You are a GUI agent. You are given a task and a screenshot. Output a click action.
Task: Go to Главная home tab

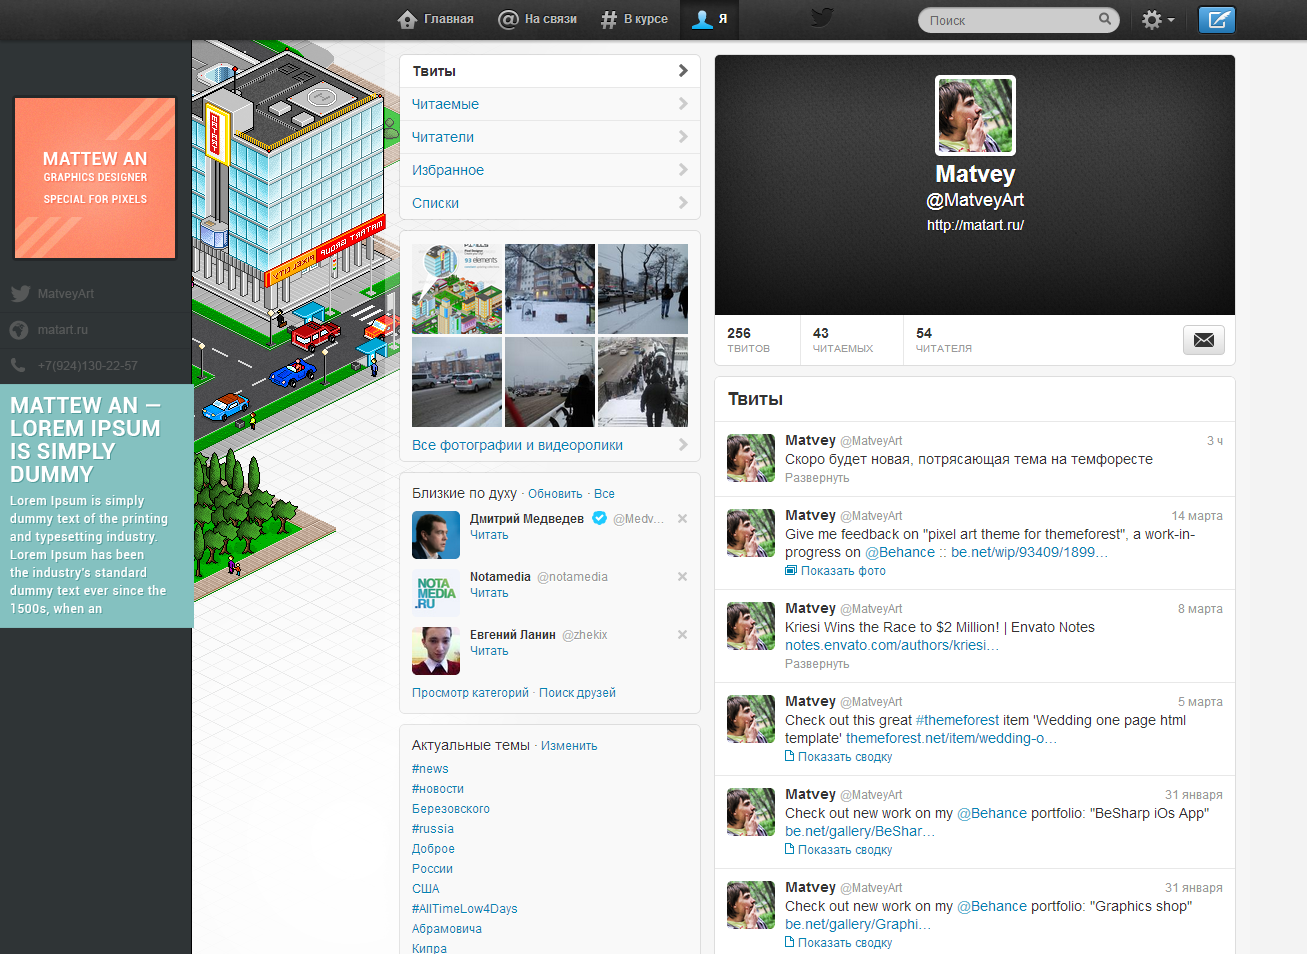pyautogui.click(x=436, y=19)
